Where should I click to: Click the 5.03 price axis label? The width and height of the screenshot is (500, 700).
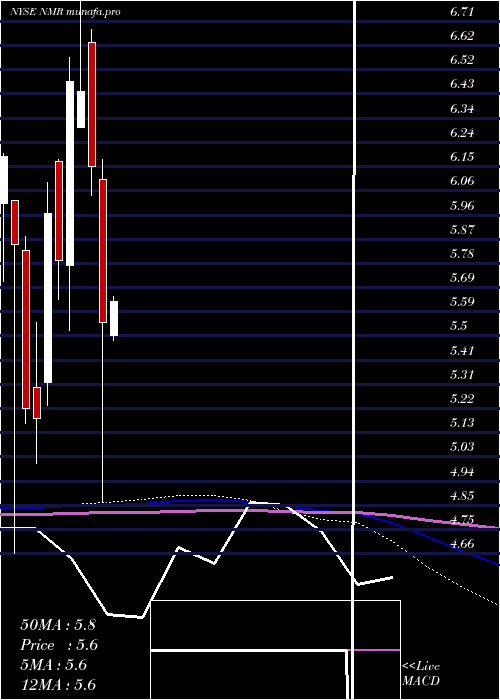tap(462, 447)
